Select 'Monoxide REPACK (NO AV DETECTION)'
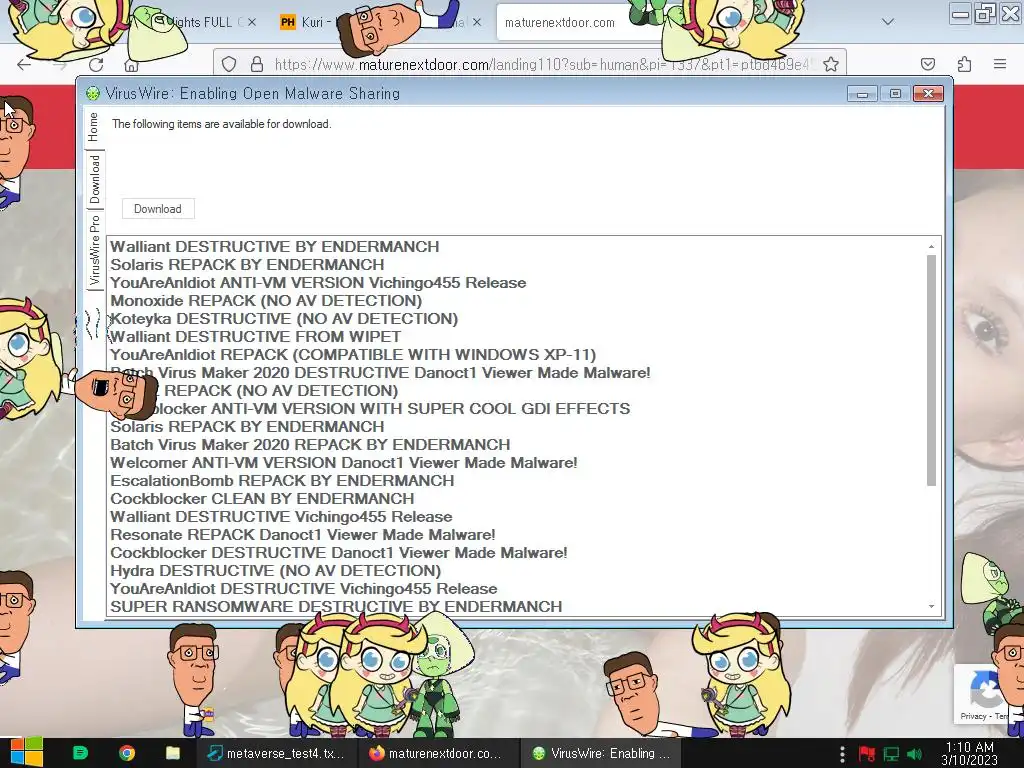 [x=266, y=301]
